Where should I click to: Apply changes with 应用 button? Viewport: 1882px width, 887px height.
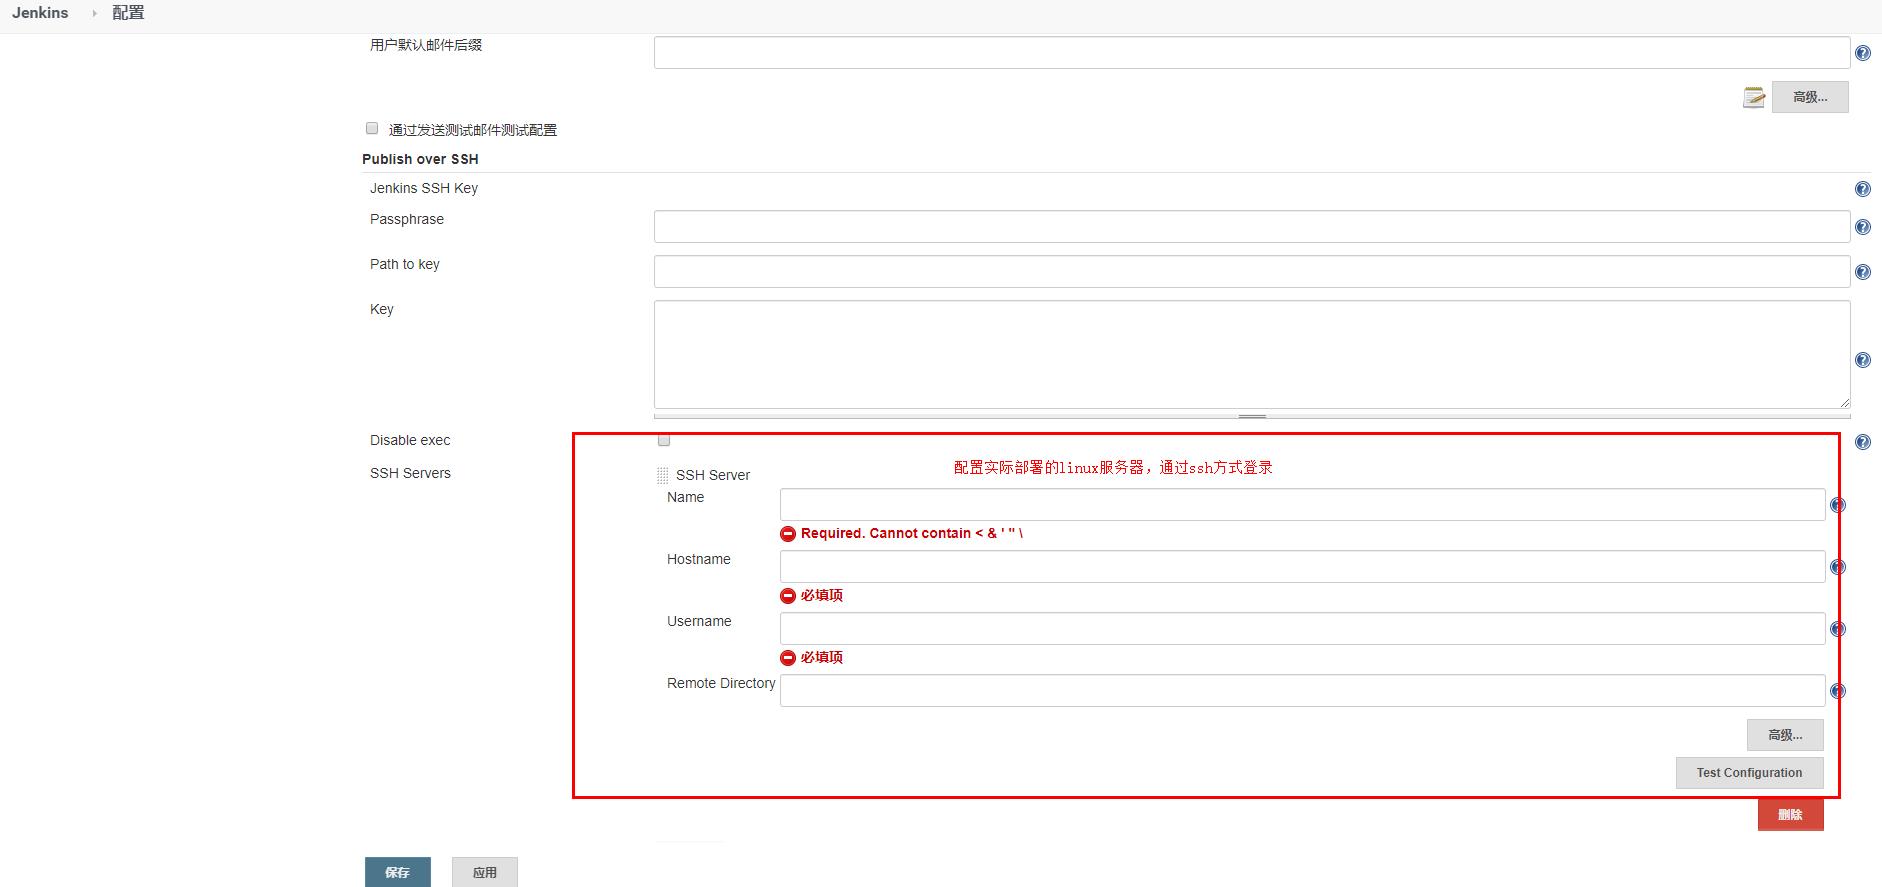pos(485,872)
